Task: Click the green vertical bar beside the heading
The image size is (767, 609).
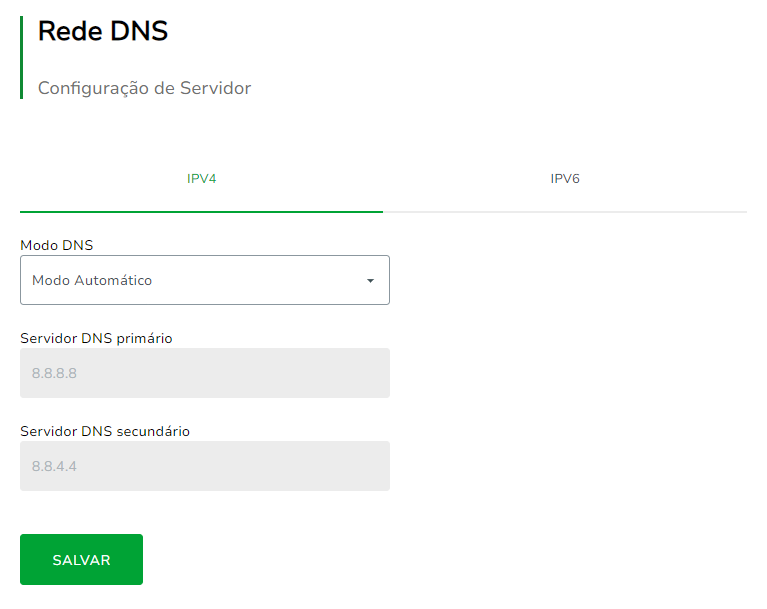Action: pyautogui.click(x=21, y=57)
